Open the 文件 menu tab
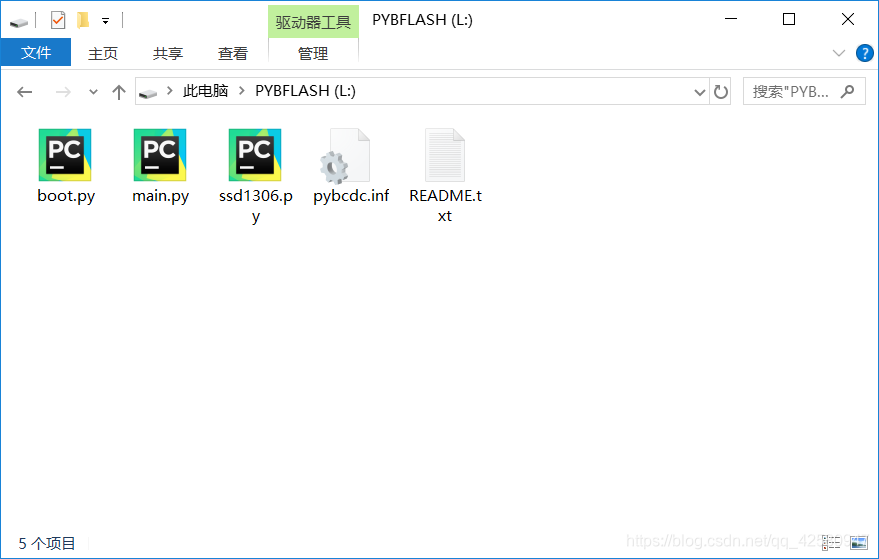This screenshot has height=559, width=879. point(36,53)
